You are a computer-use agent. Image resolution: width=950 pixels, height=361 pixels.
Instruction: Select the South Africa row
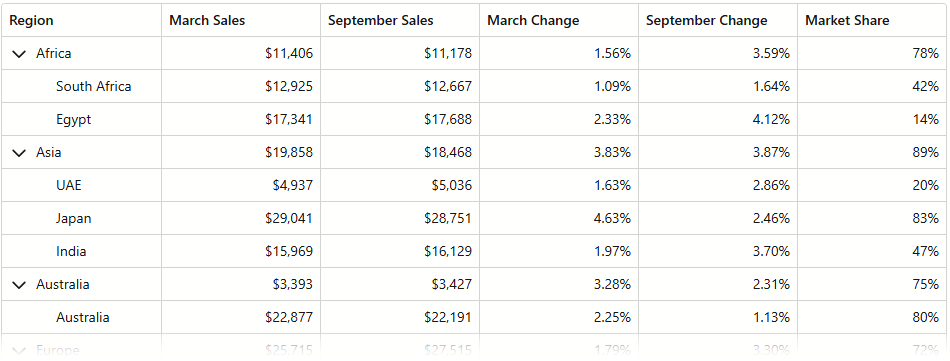coord(475,86)
